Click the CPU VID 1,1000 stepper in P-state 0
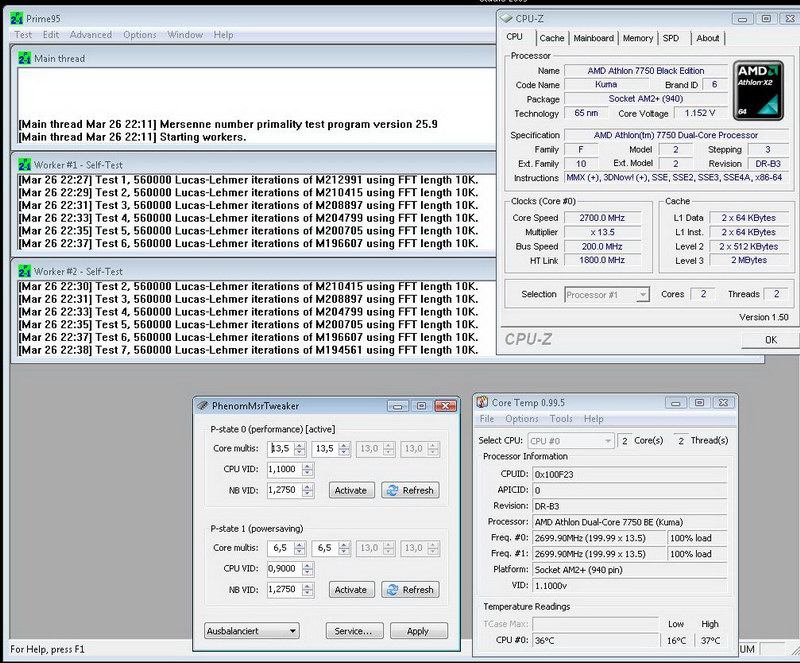 pos(307,469)
